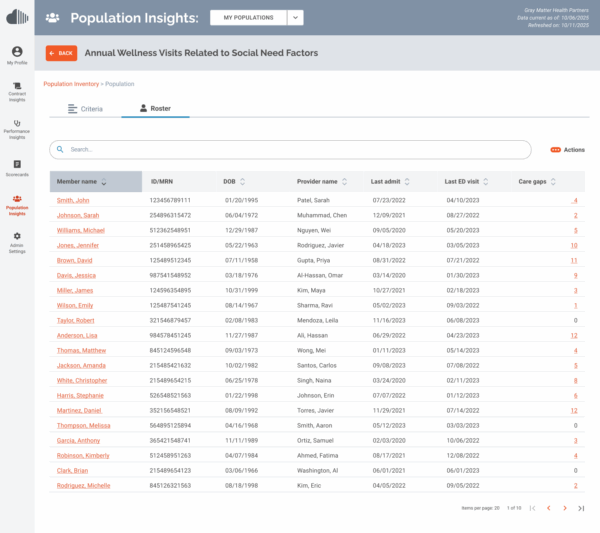Open member Harris, Stephanie
This screenshot has height=533, width=600.
coord(80,395)
